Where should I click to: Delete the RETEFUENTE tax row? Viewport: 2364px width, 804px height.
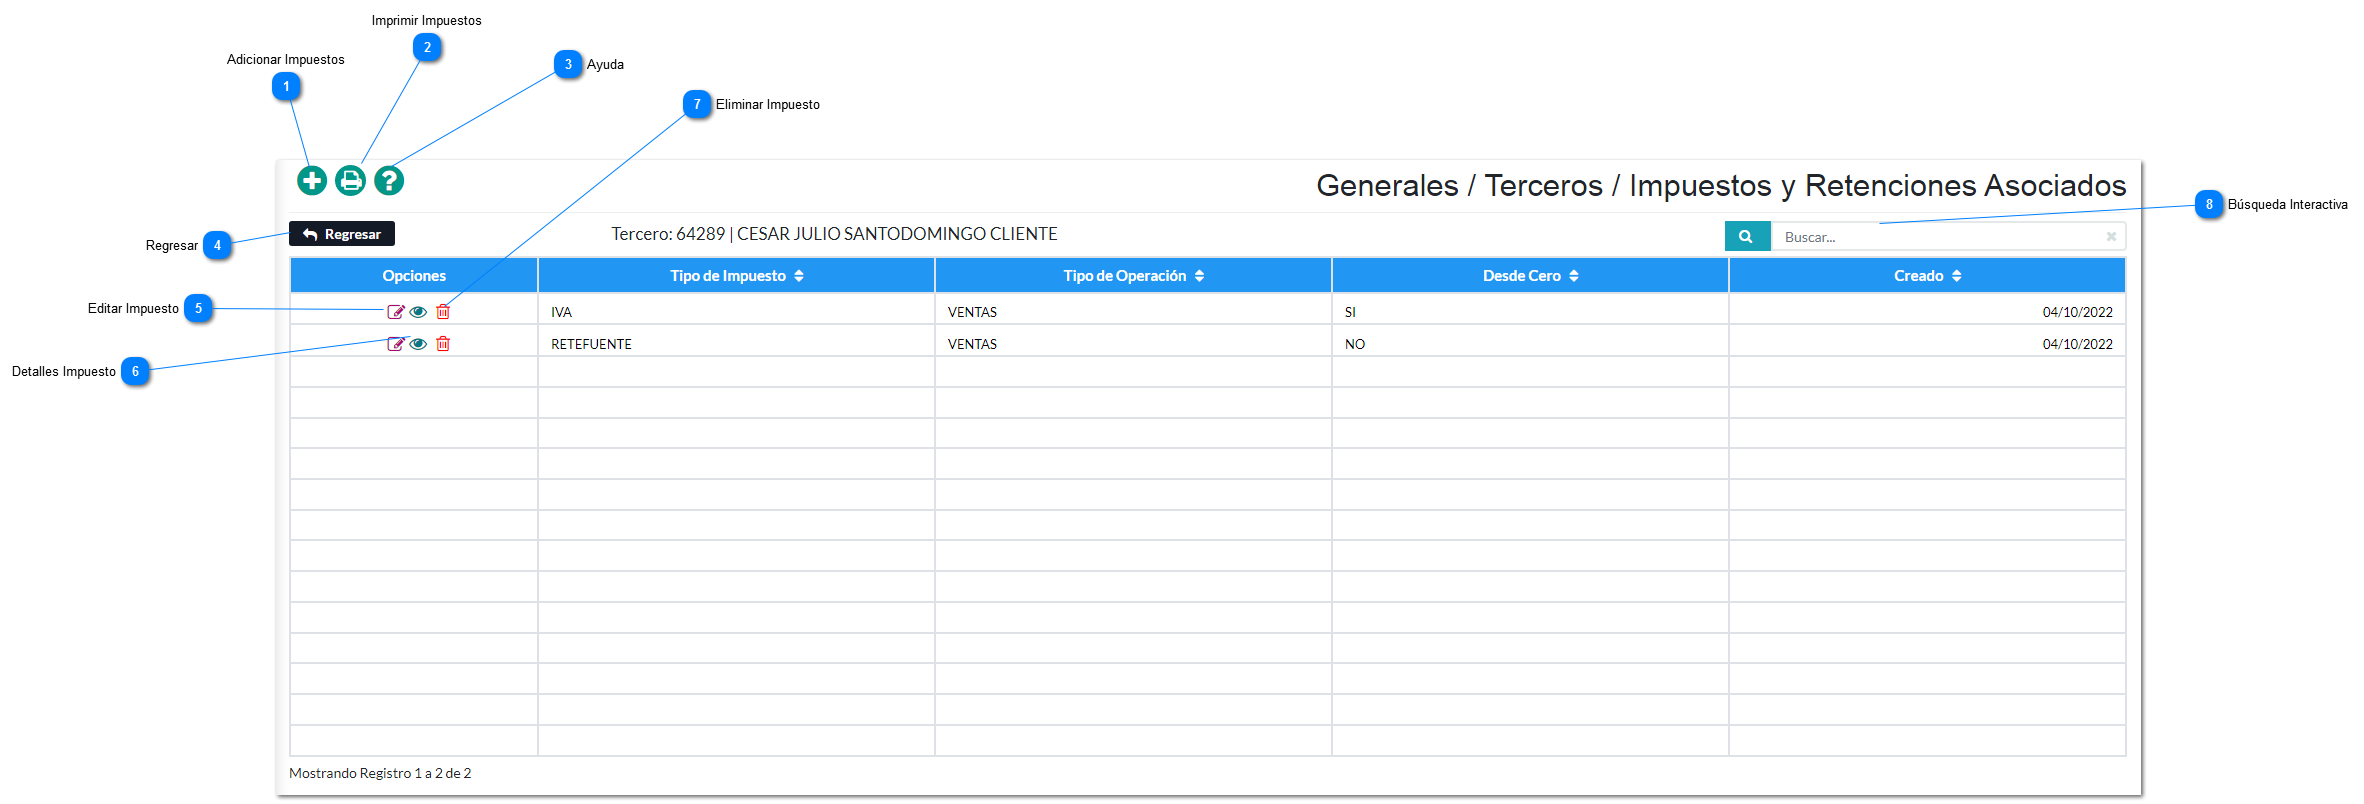(443, 344)
